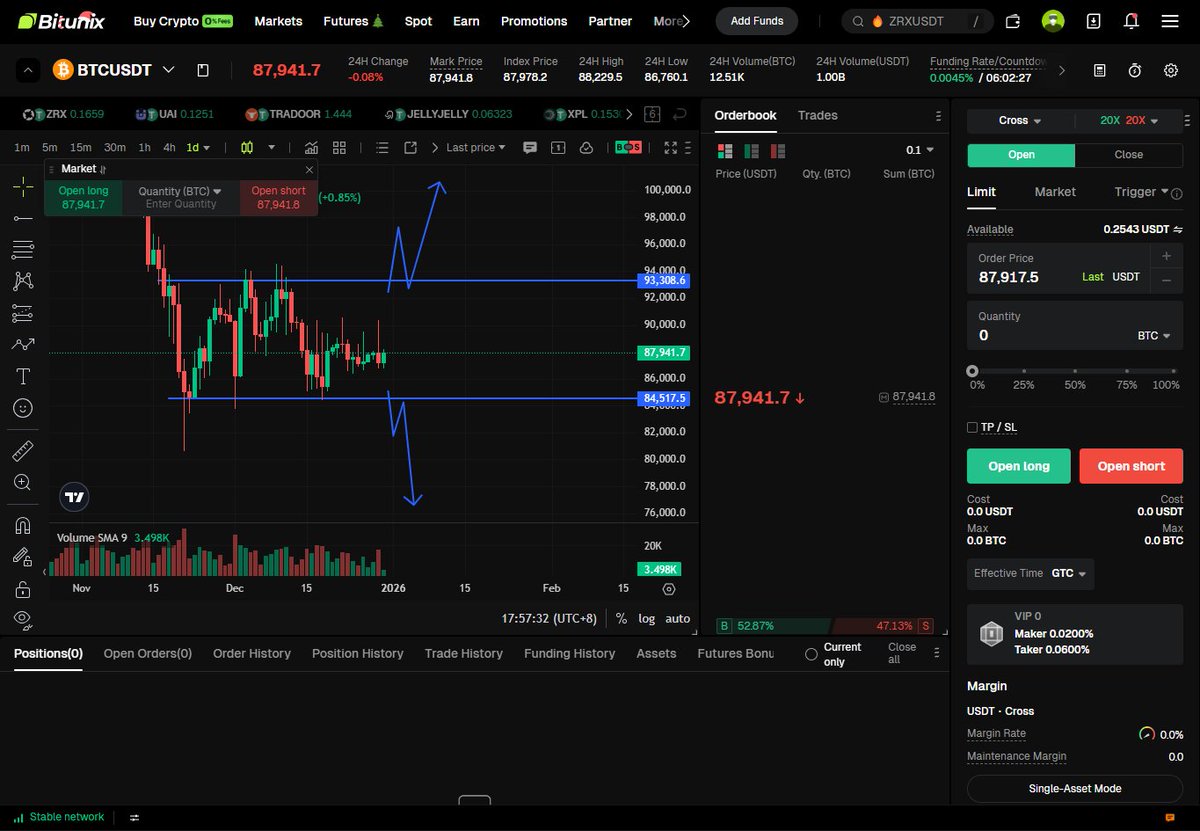Enable the TP / SL checkbox
Viewport: 1200px width, 831px height.
click(x=972, y=427)
